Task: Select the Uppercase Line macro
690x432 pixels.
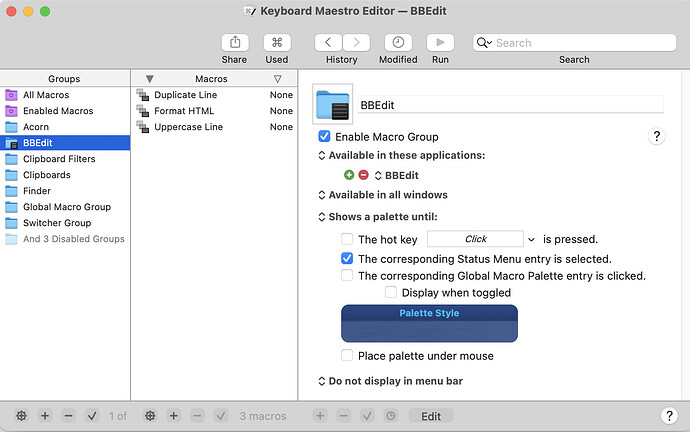Action: coord(214,127)
